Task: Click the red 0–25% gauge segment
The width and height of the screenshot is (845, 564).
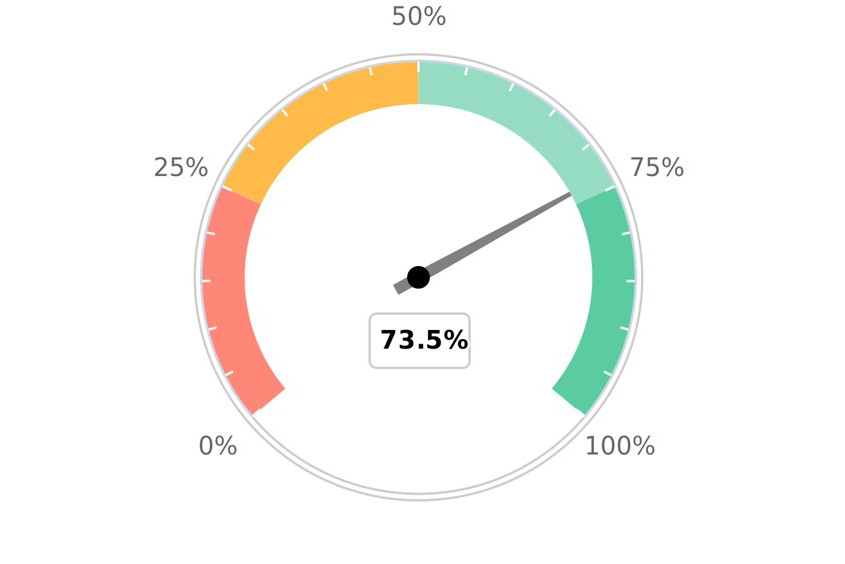Action: (225, 290)
